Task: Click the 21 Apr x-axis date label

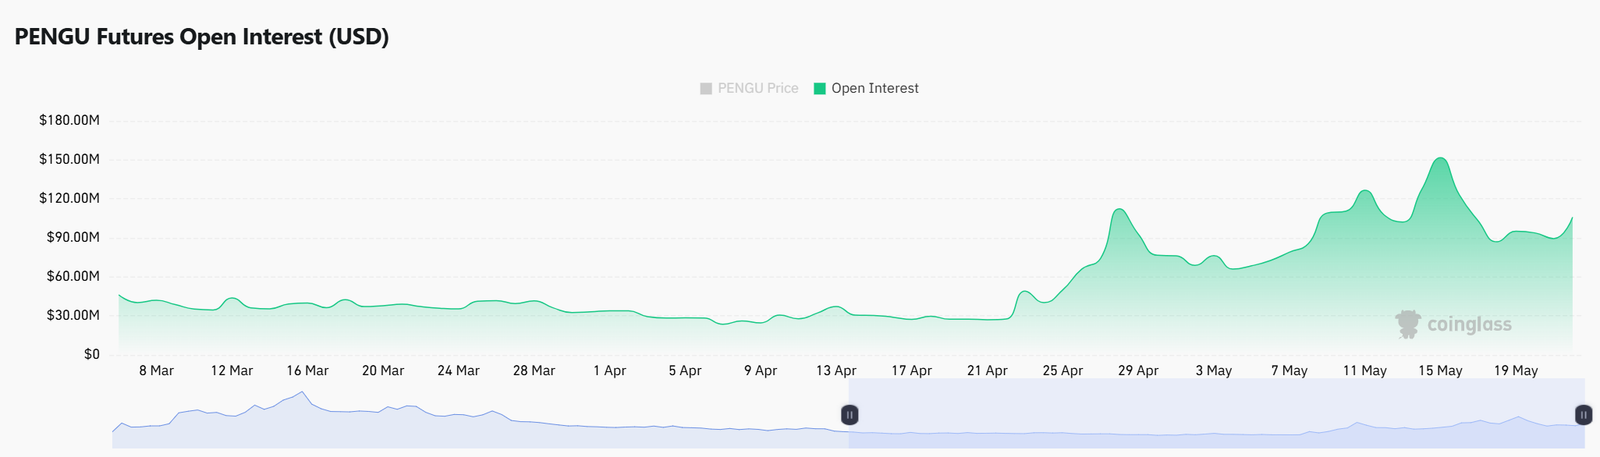Action: 987,370
